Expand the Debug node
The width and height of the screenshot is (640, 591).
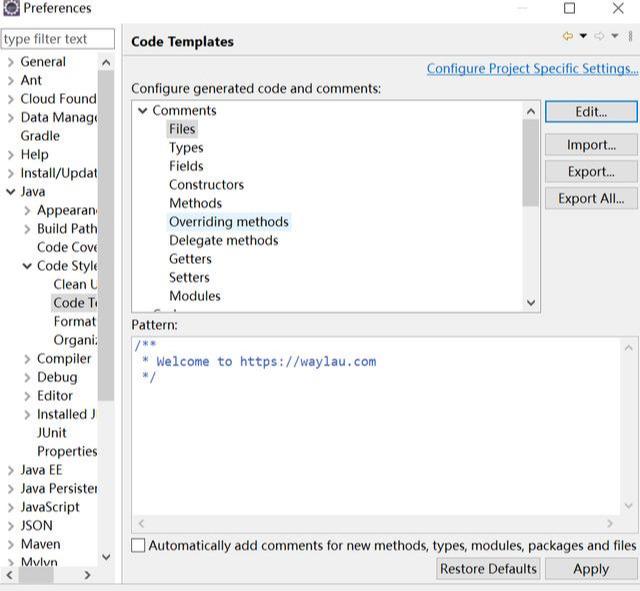coord(27,377)
